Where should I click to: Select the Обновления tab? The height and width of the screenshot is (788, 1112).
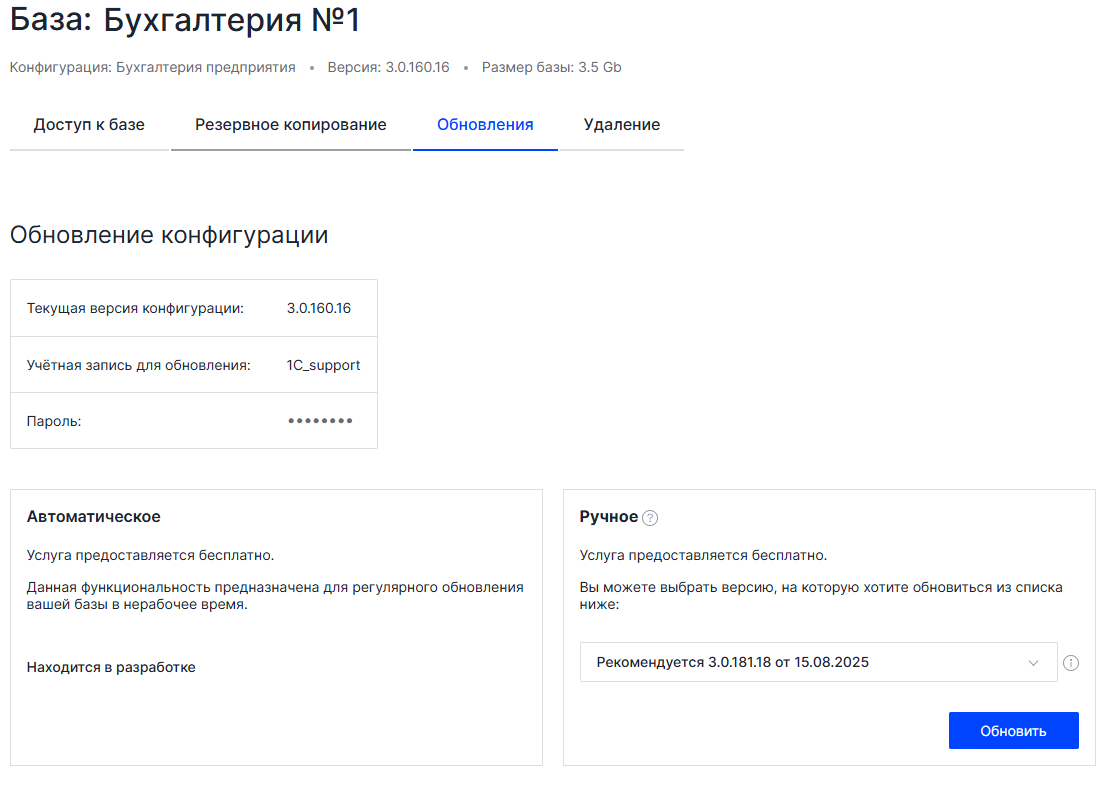coord(485,125)
